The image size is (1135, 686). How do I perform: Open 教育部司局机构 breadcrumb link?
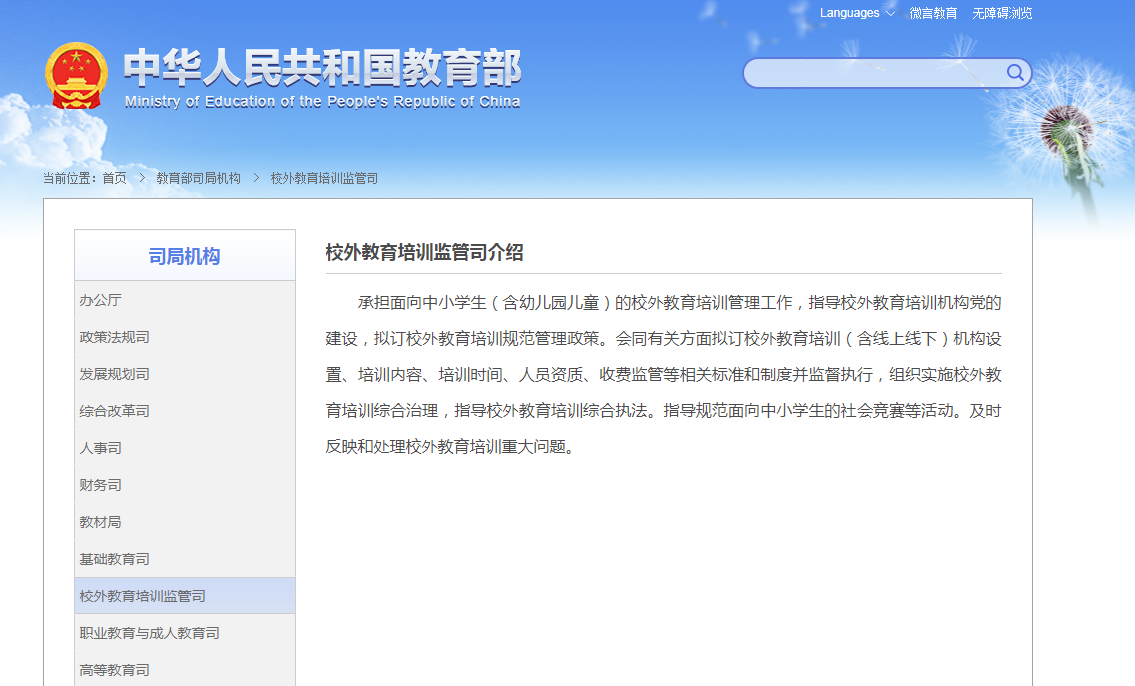click(198, 178)
